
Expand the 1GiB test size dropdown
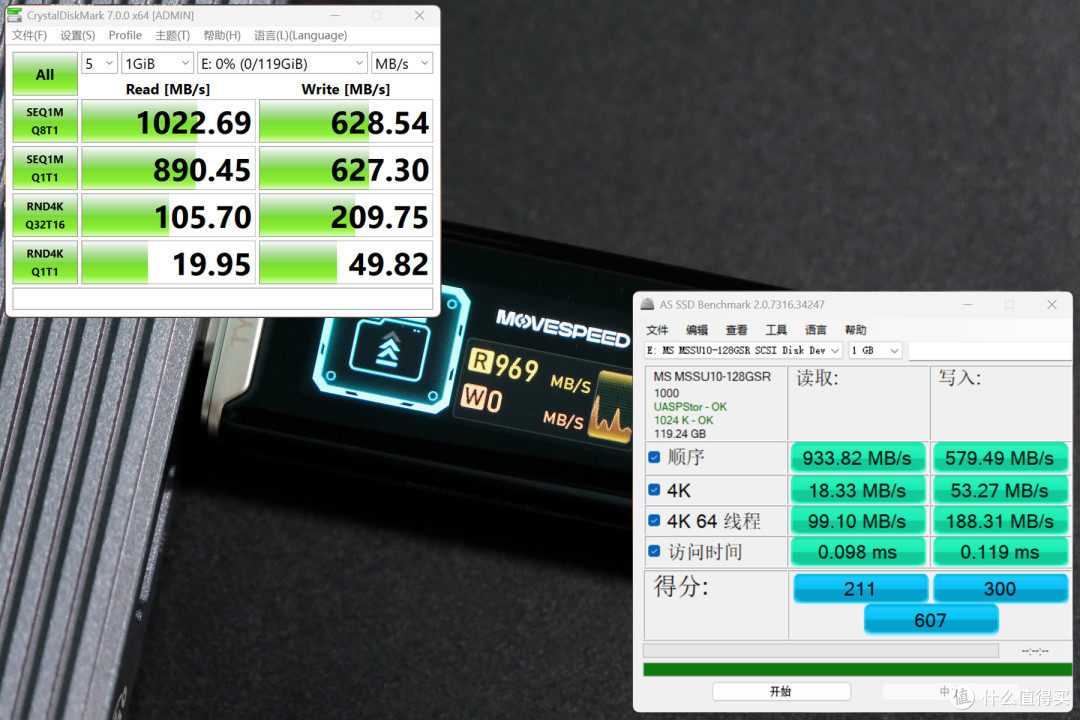coord(157,63)
